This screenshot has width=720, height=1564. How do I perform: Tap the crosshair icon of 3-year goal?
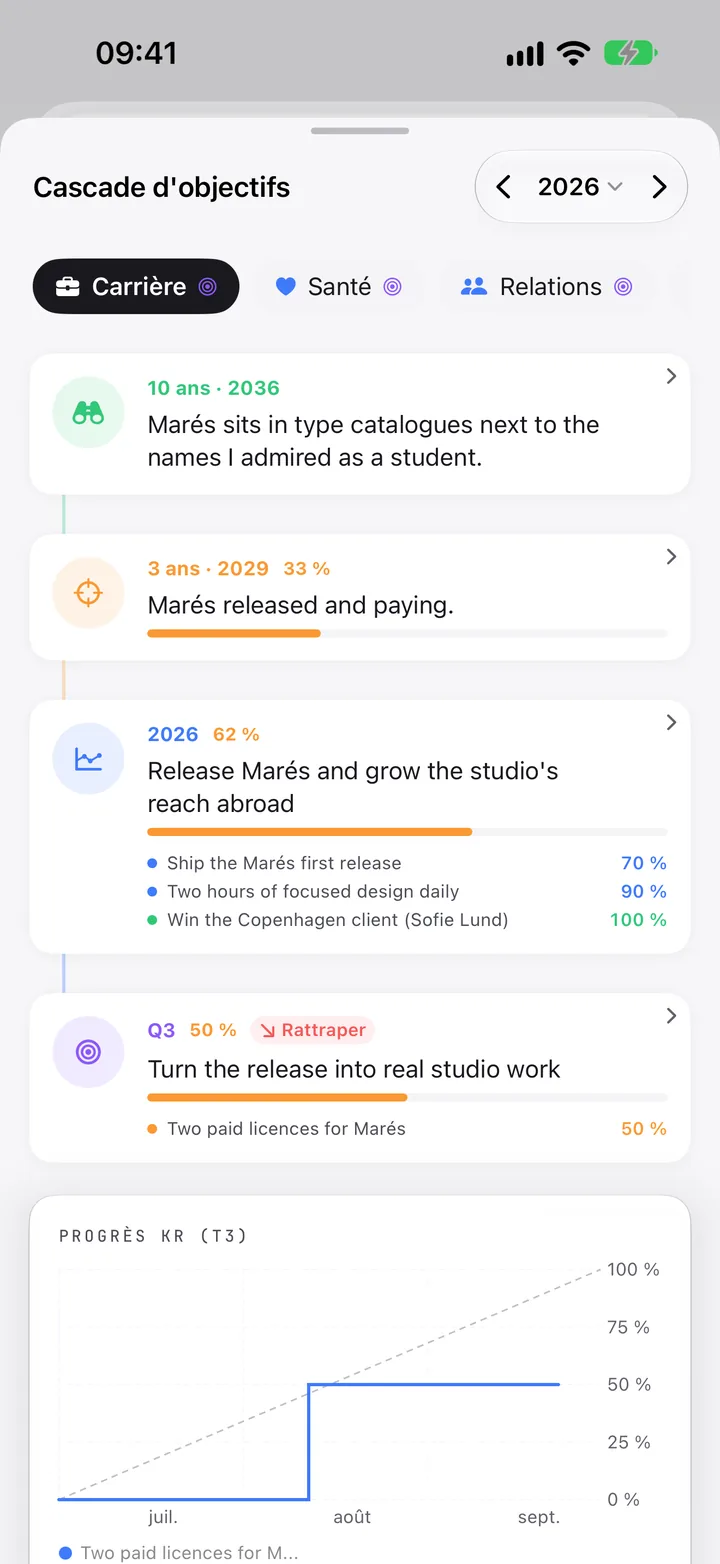(x=88, y=593)
